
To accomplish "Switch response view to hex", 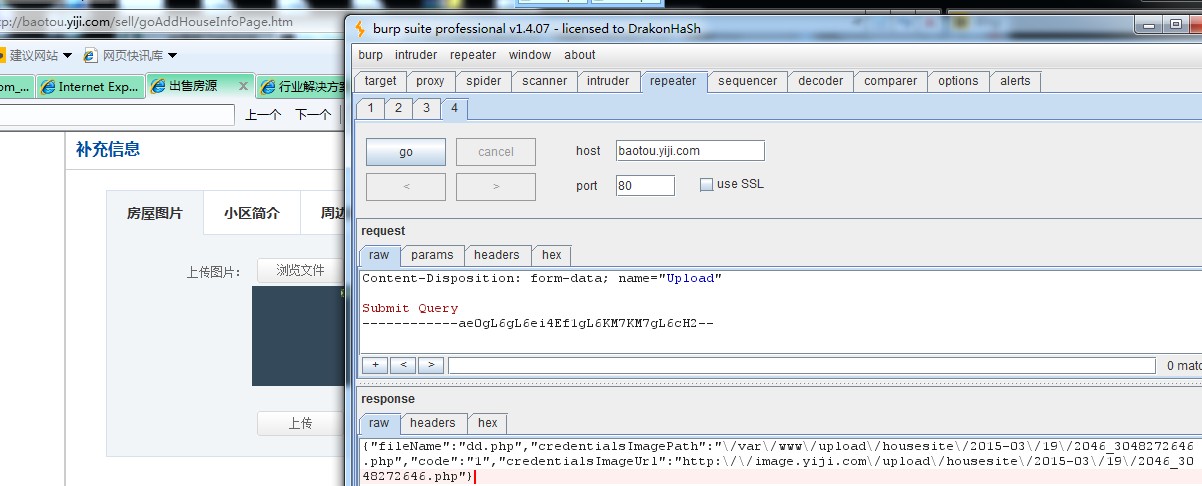I will pyautogui.click(x=487, y=423).
